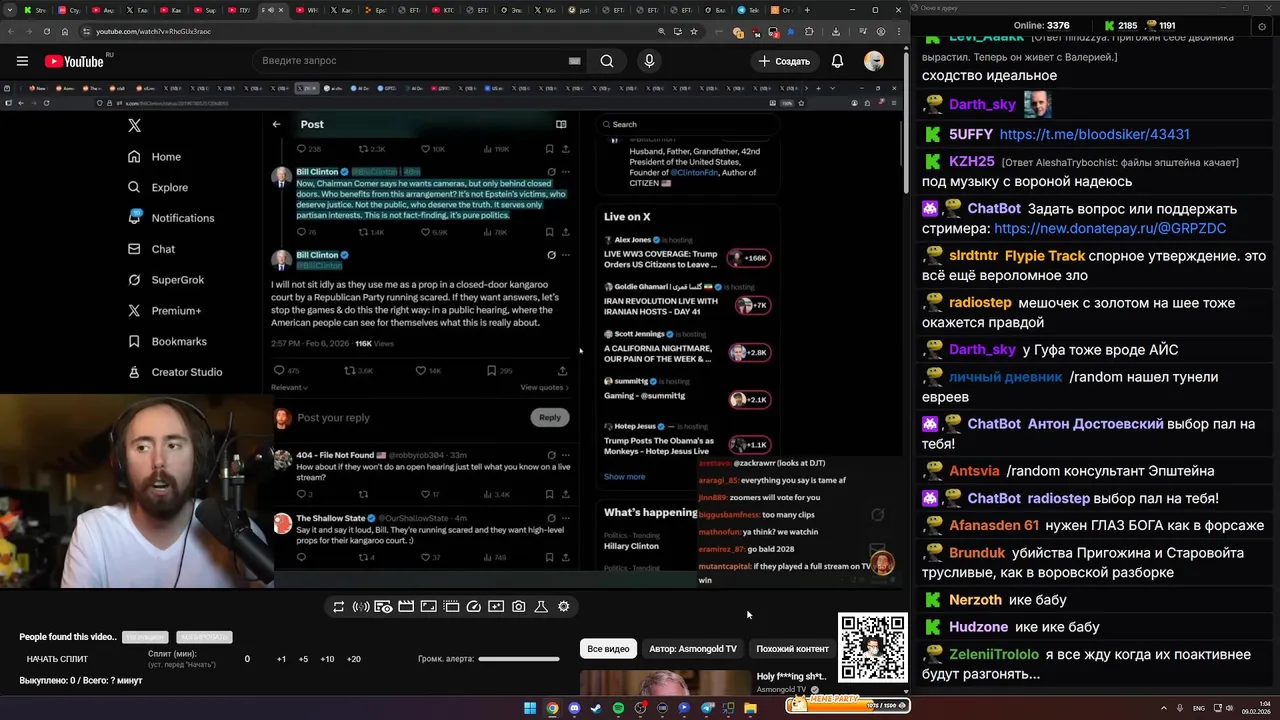Click the audio broadcast icon in player toolbar
The width and height of the screenshot is (1280, 720).
pos(361,607)
